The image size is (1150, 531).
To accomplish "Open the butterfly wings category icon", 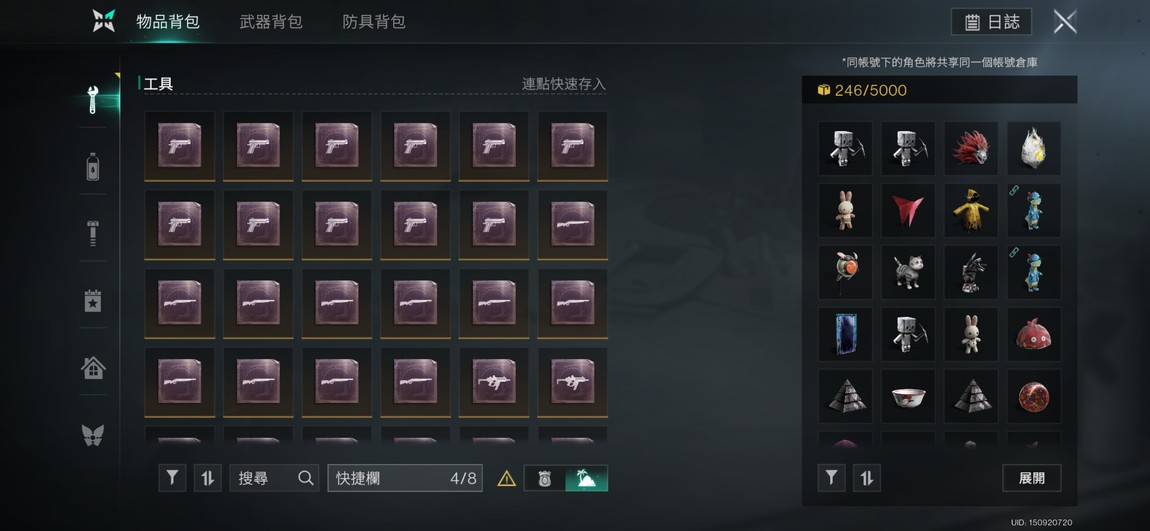I will 92,435.
